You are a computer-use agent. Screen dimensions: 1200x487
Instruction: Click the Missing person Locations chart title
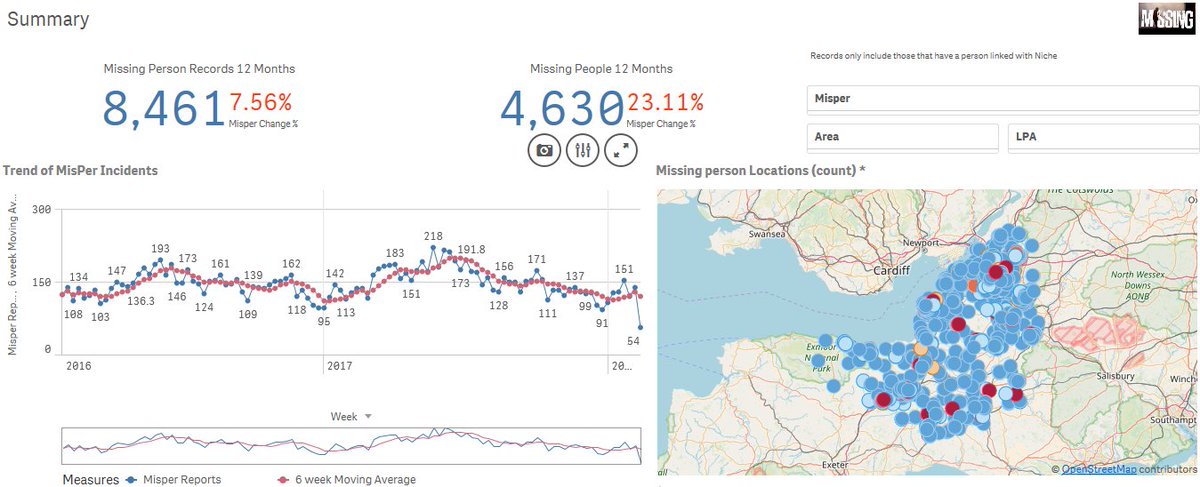(760, 171)
